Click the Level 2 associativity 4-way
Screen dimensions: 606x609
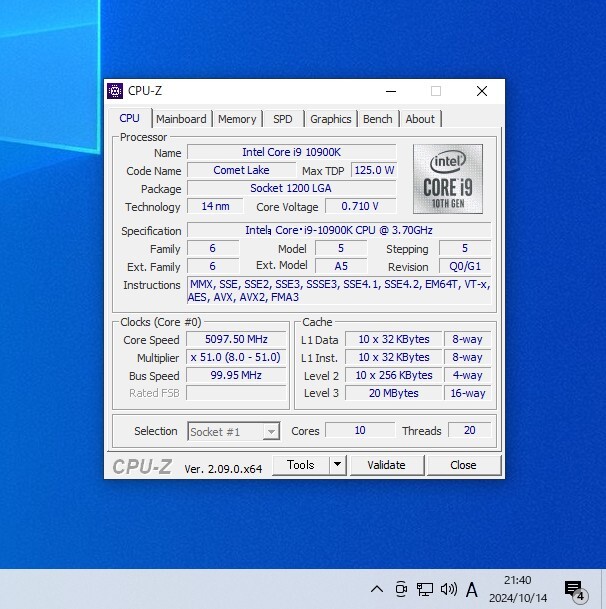(x=467, y=376)
